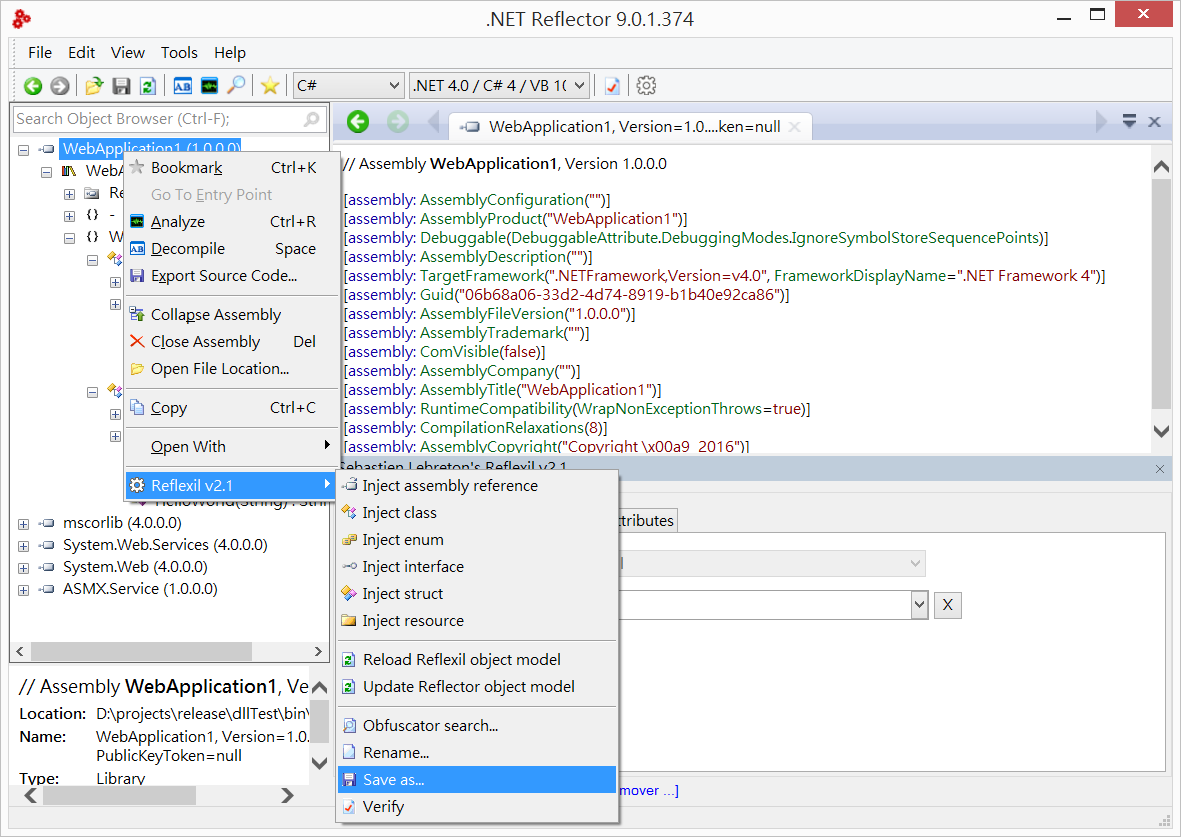This screenshot has height=837, width=1181.
Task: Click the Save assembly disk icon
Action: 121,86
